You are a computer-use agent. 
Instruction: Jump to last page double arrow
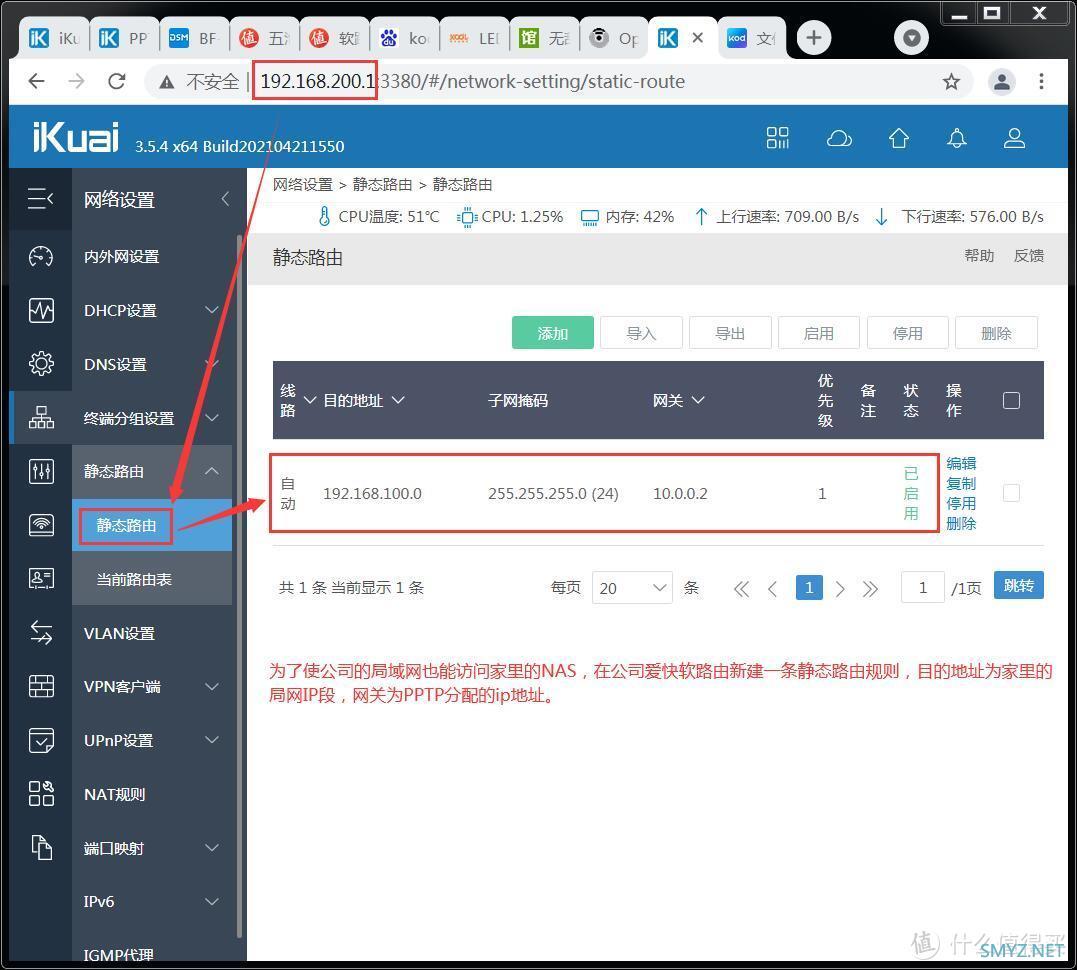tap(870, 589)
